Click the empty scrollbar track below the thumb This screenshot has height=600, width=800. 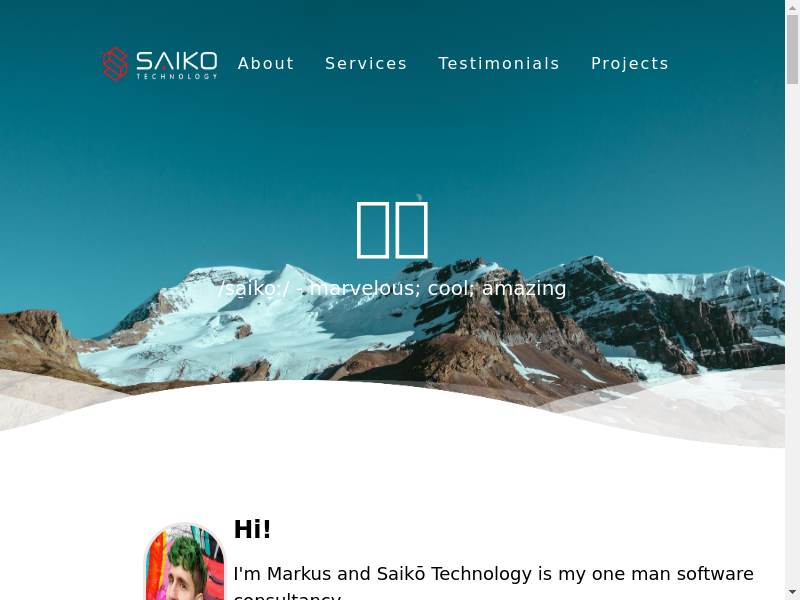point(792,332)
